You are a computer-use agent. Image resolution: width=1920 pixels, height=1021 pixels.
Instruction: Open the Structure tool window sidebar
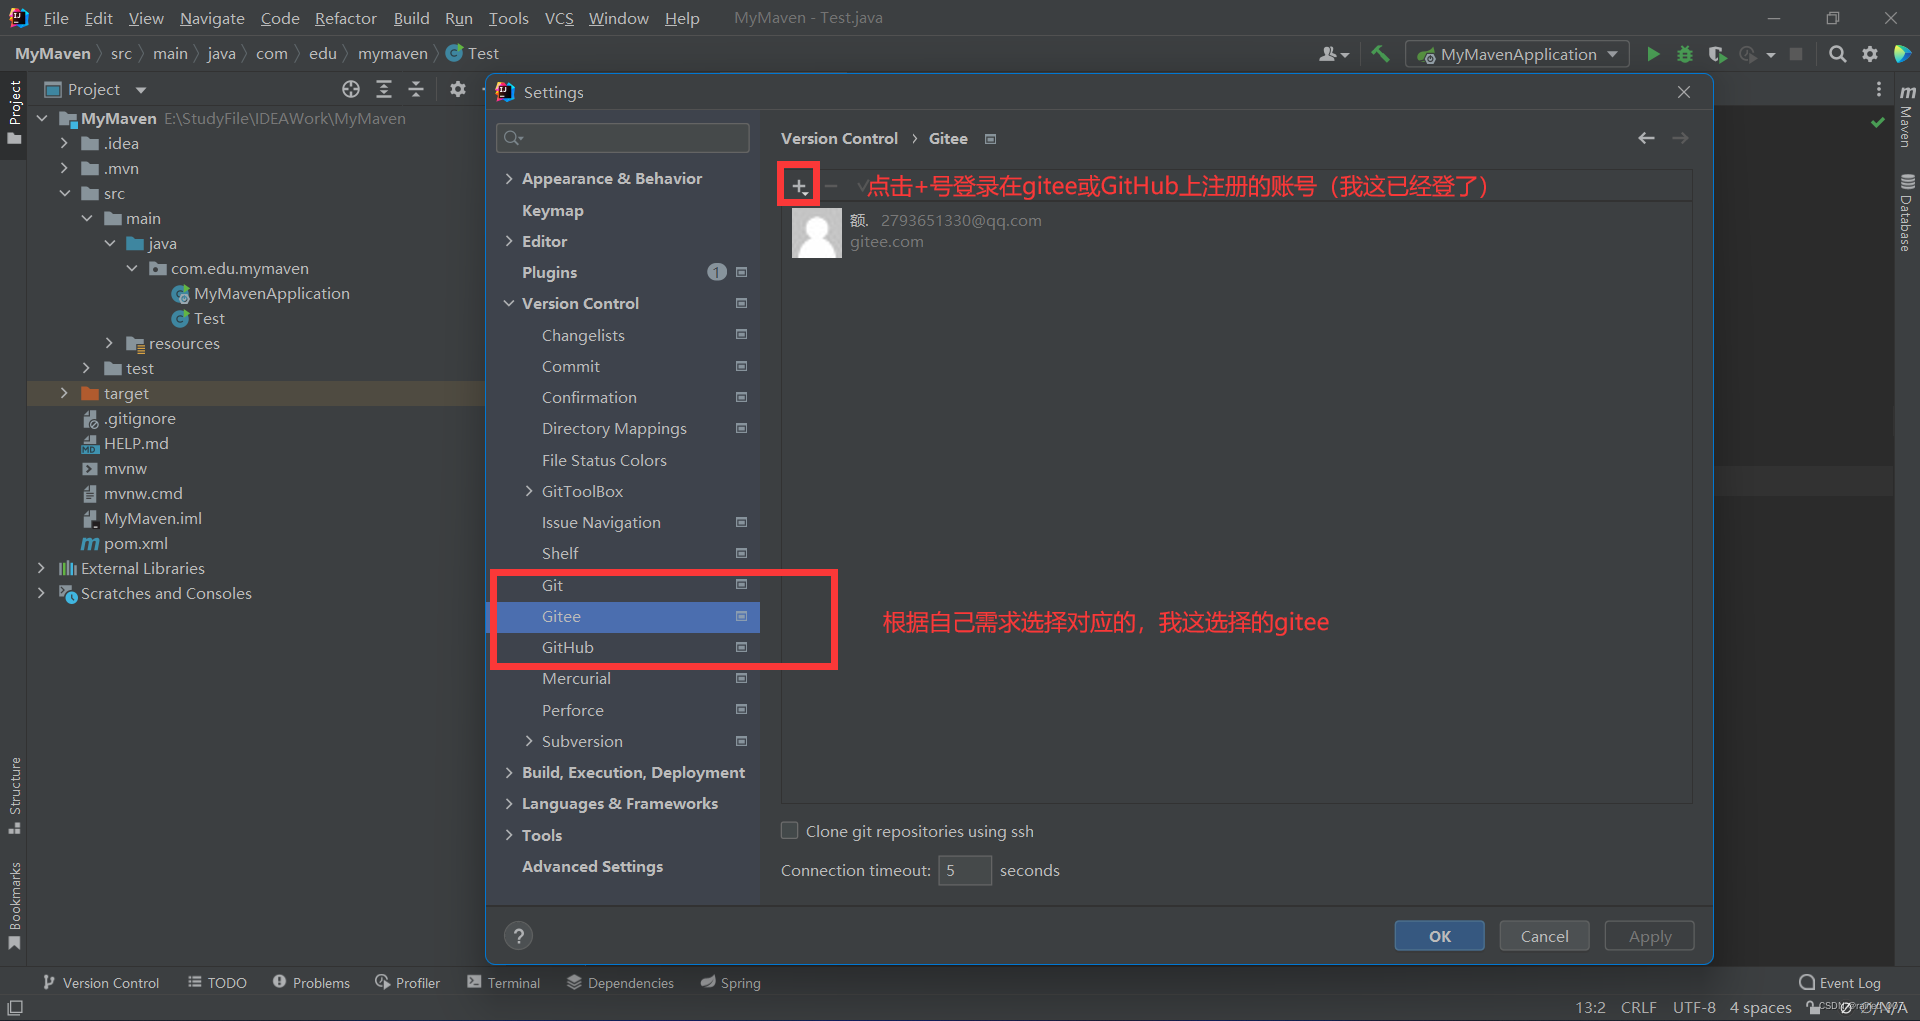click(x=14, y=795)
